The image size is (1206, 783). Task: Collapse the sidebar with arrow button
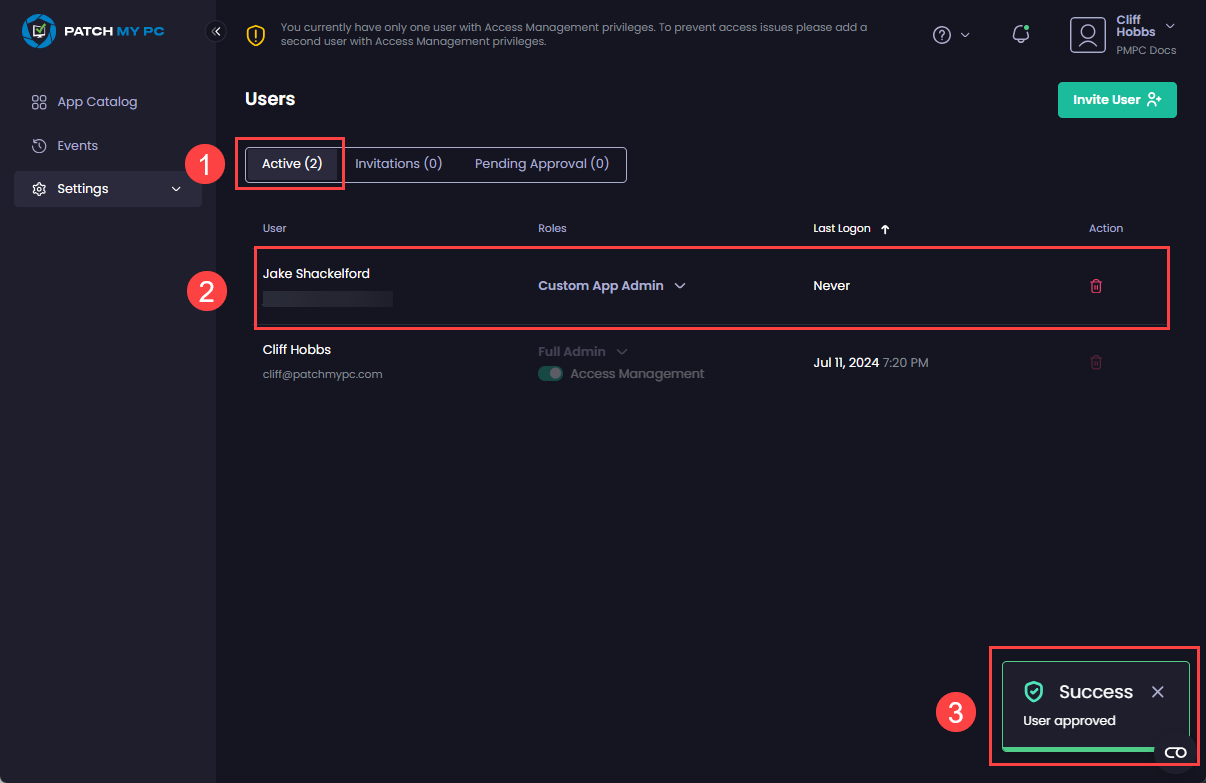point(216,31)
